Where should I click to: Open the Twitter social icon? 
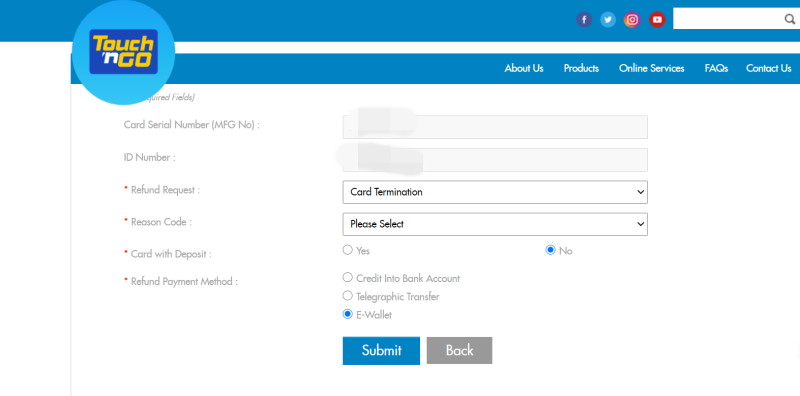tap(608, 20)
